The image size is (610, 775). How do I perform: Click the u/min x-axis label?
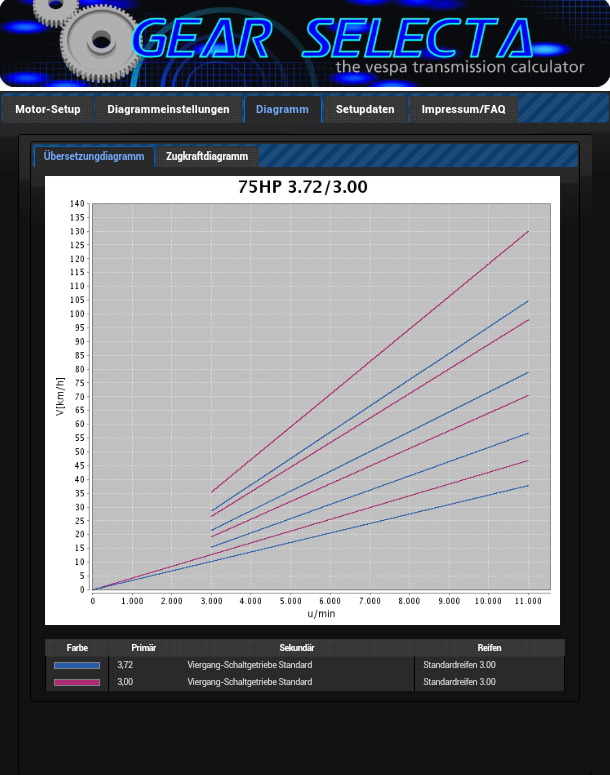point(321,613)
